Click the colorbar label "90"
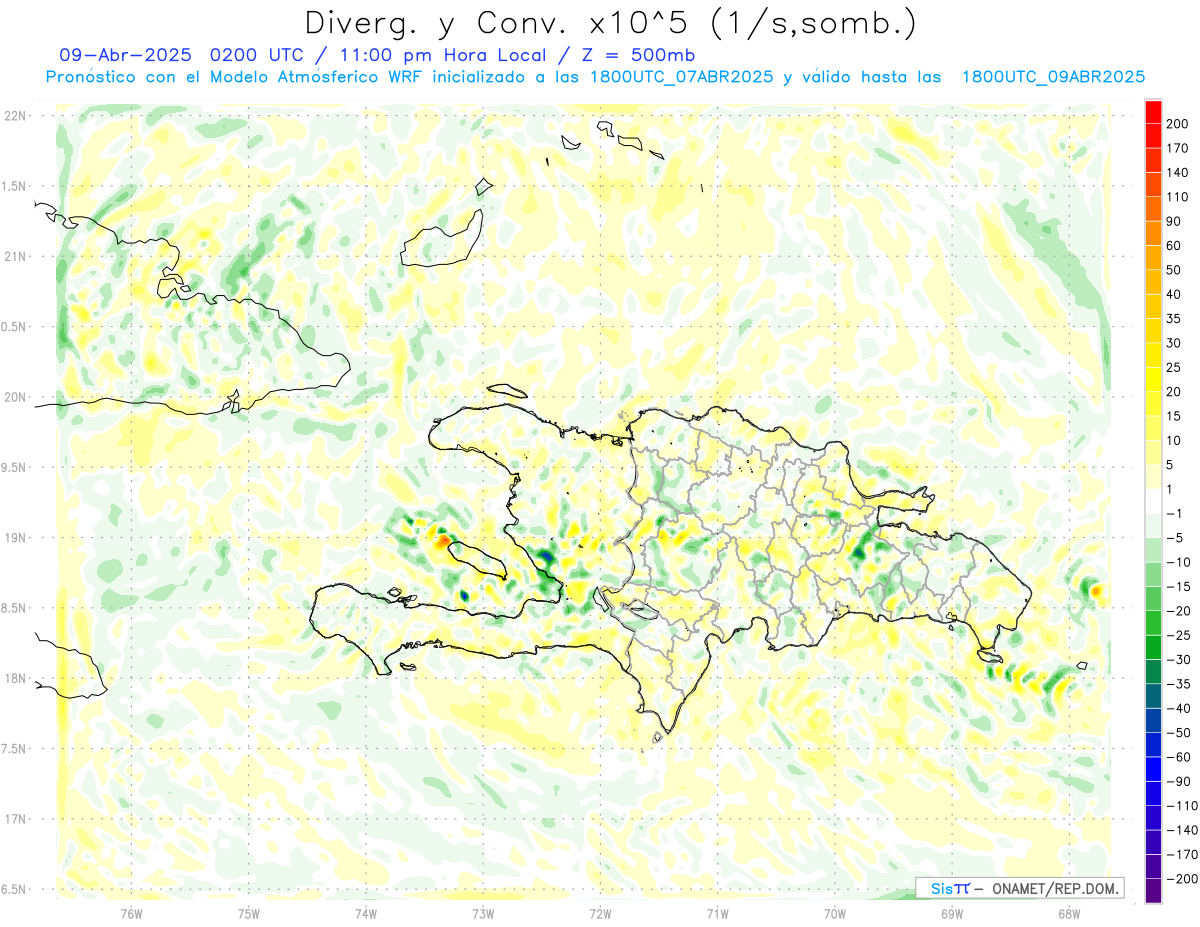1200x927 pixels. [x=1174, y=221]
